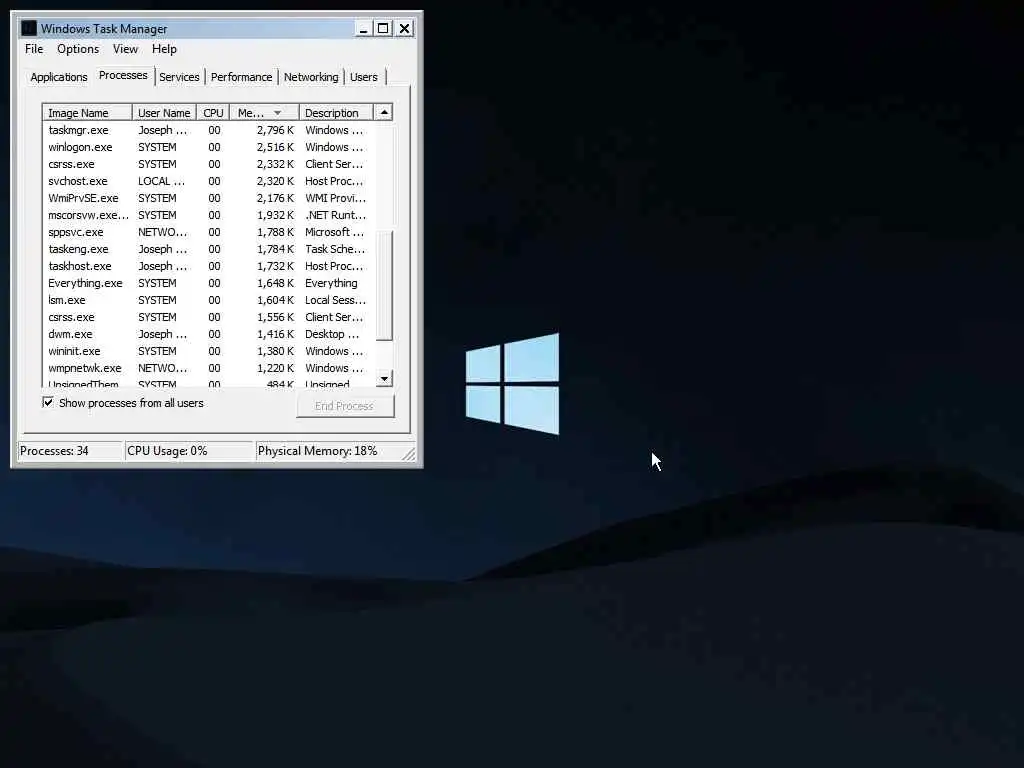This screenshot has width=1024, height=768.
Task: Close the Task Manager window
Action: tap(404, 29)
